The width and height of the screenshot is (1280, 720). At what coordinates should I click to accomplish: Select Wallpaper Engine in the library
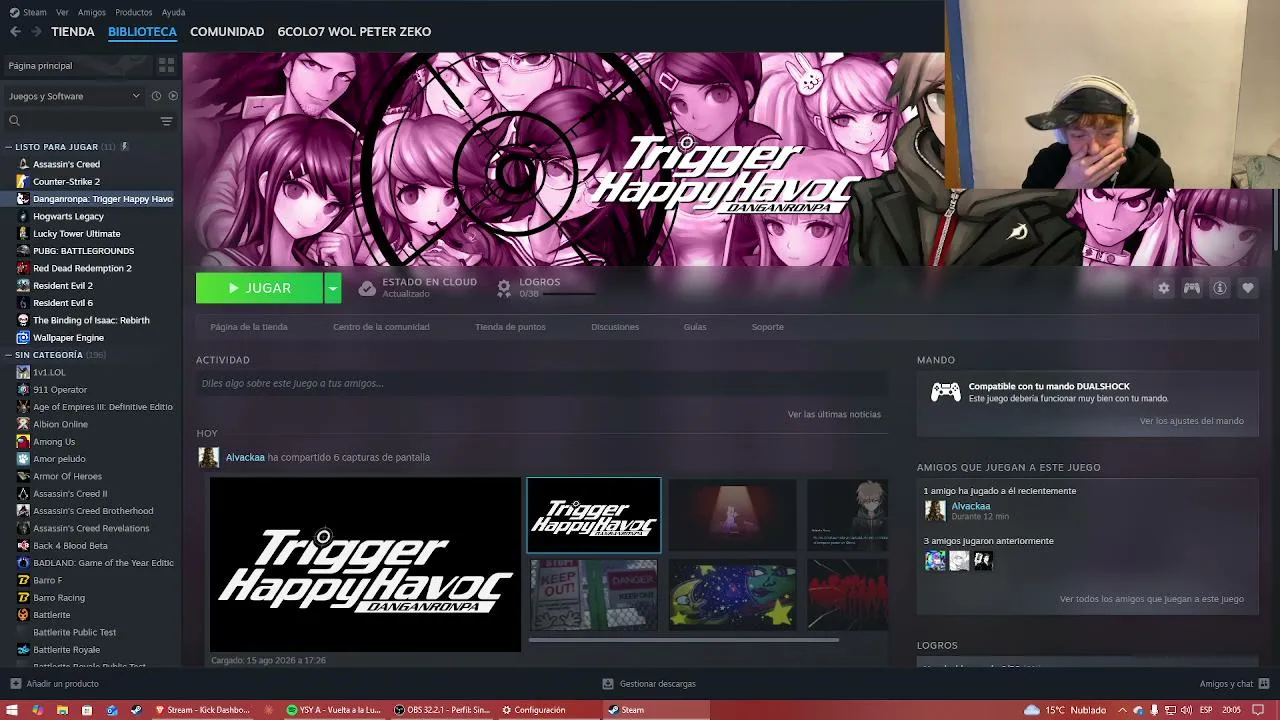68,338
